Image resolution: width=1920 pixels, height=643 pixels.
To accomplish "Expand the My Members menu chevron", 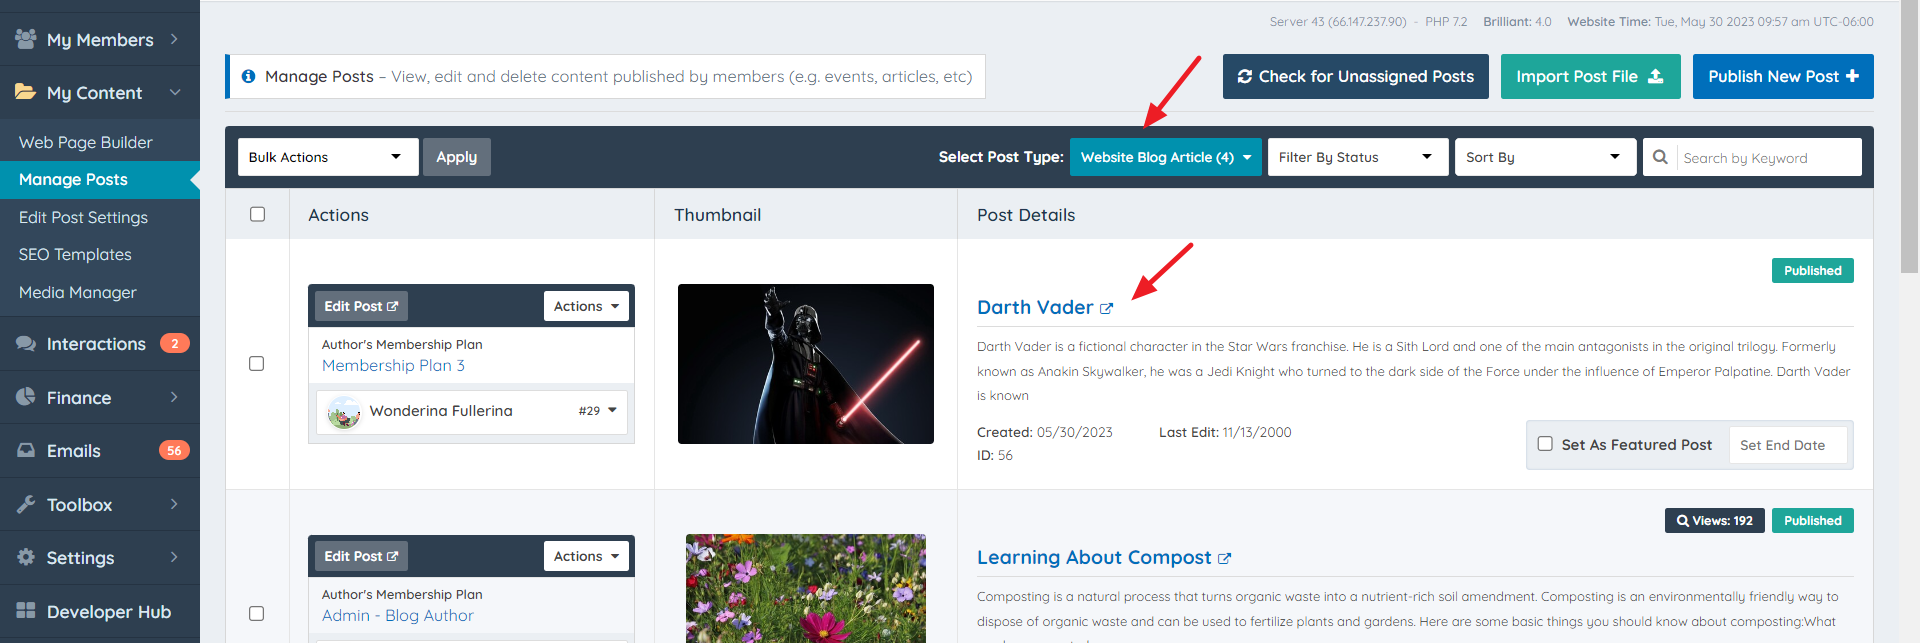I will (174, 39).
